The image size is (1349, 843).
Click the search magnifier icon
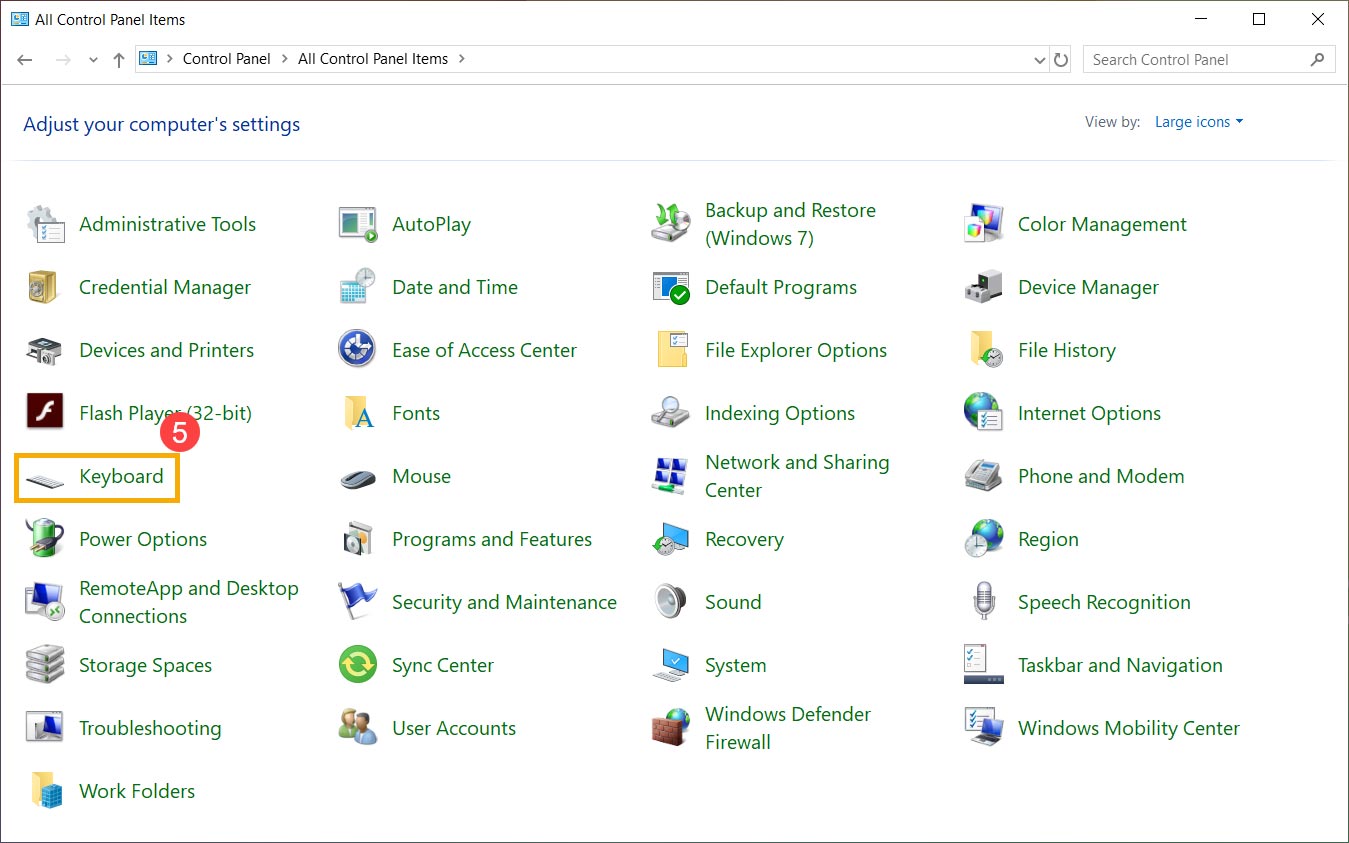1318,60
